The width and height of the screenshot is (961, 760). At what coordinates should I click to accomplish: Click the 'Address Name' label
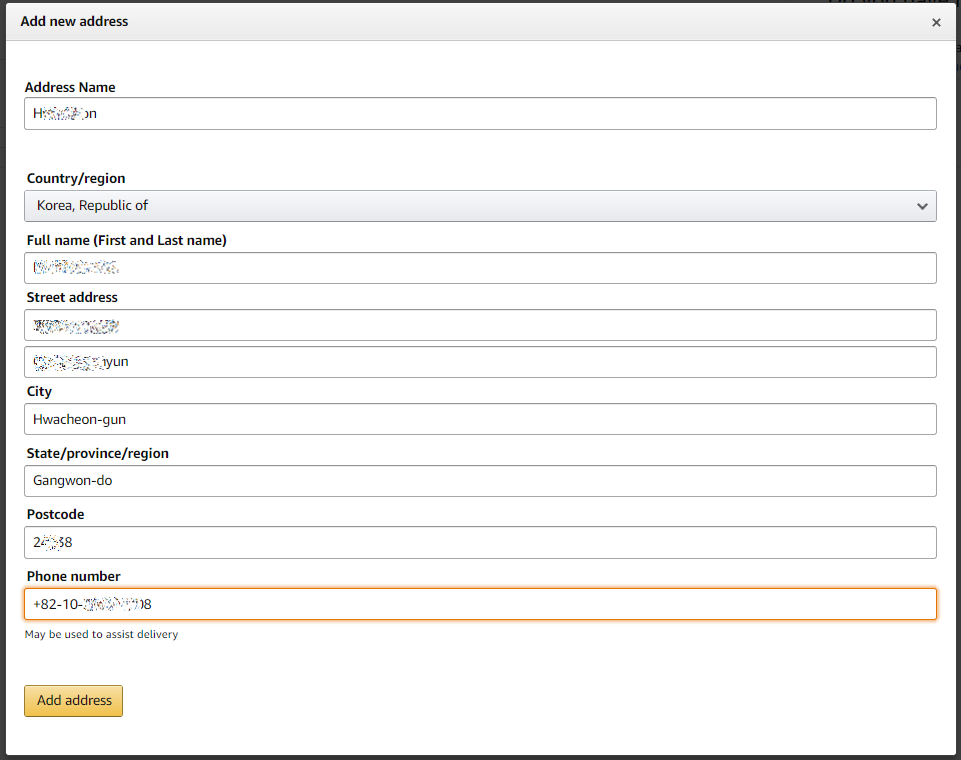pyautogui.click(x=70, y=87)
